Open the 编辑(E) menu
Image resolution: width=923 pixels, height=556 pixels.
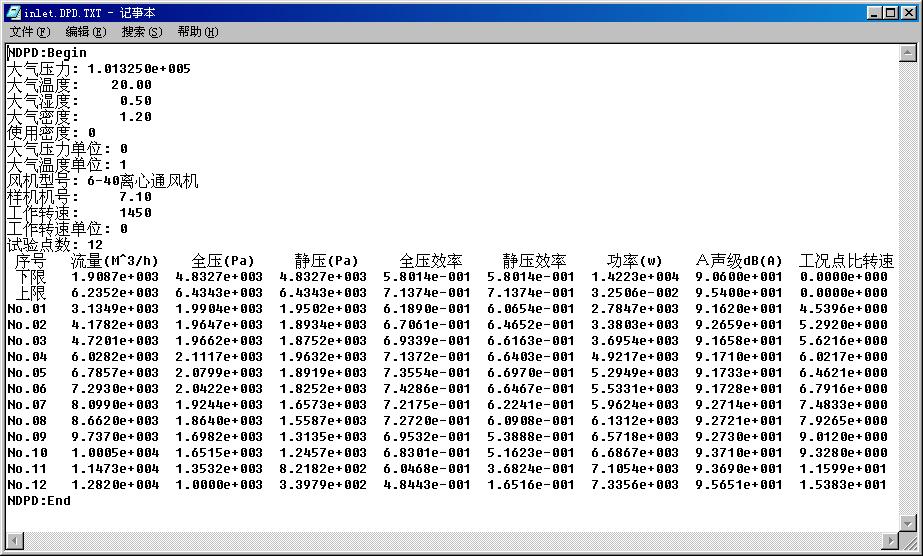[85, 32]
